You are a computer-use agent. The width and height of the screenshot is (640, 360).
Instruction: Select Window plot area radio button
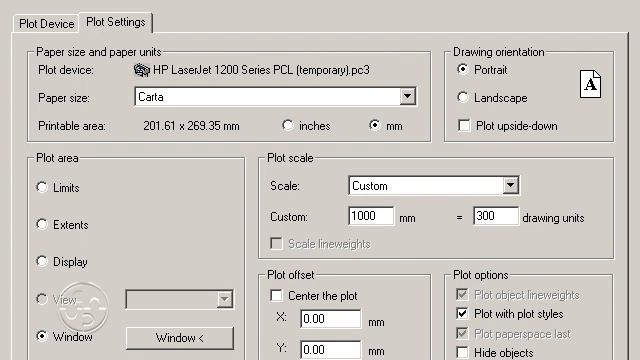point(42,336)
